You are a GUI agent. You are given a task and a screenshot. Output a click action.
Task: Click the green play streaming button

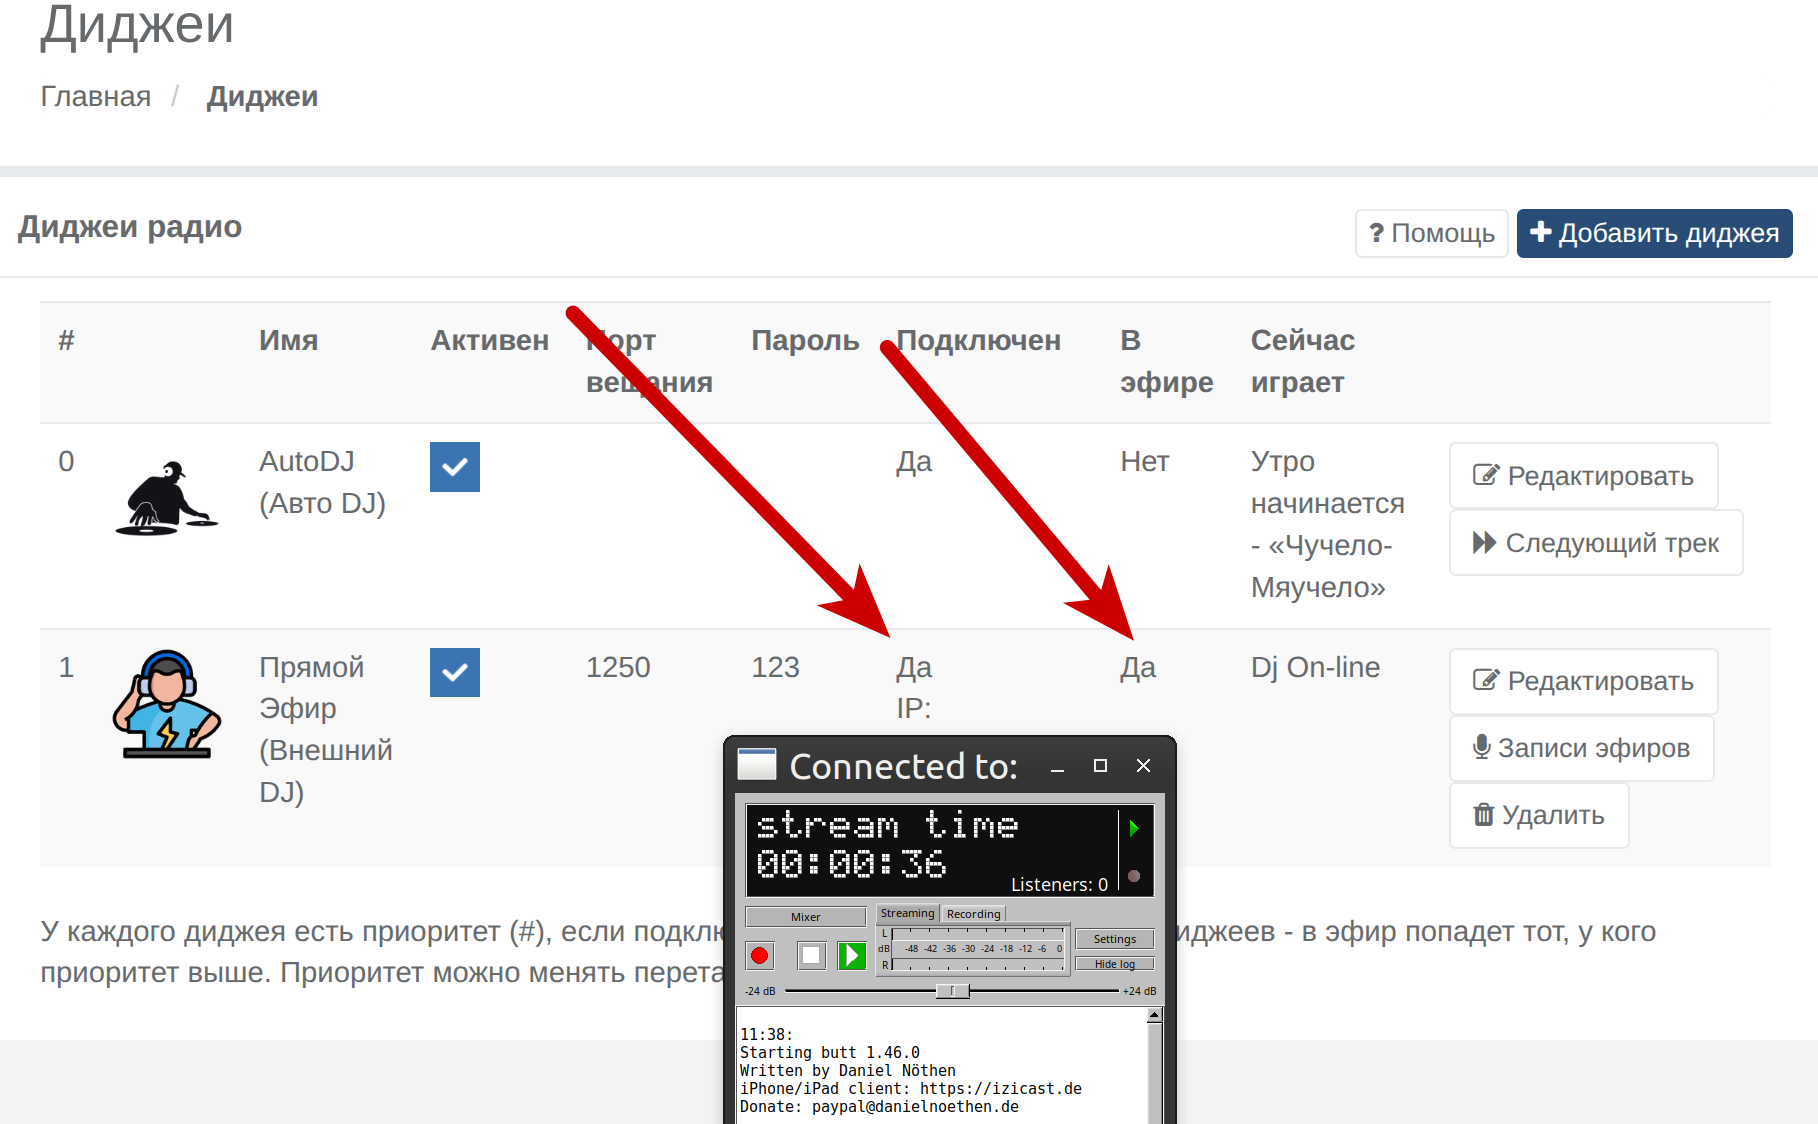[852, 956]
